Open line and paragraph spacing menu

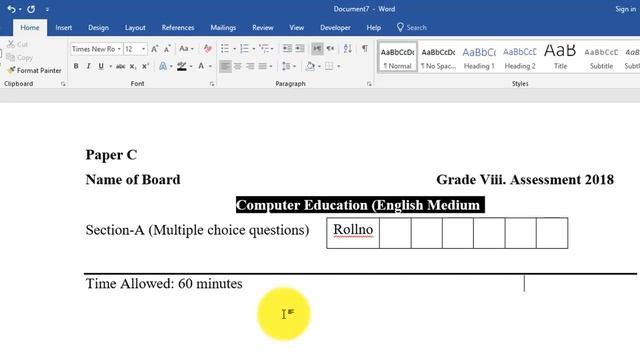pos(288,66)
